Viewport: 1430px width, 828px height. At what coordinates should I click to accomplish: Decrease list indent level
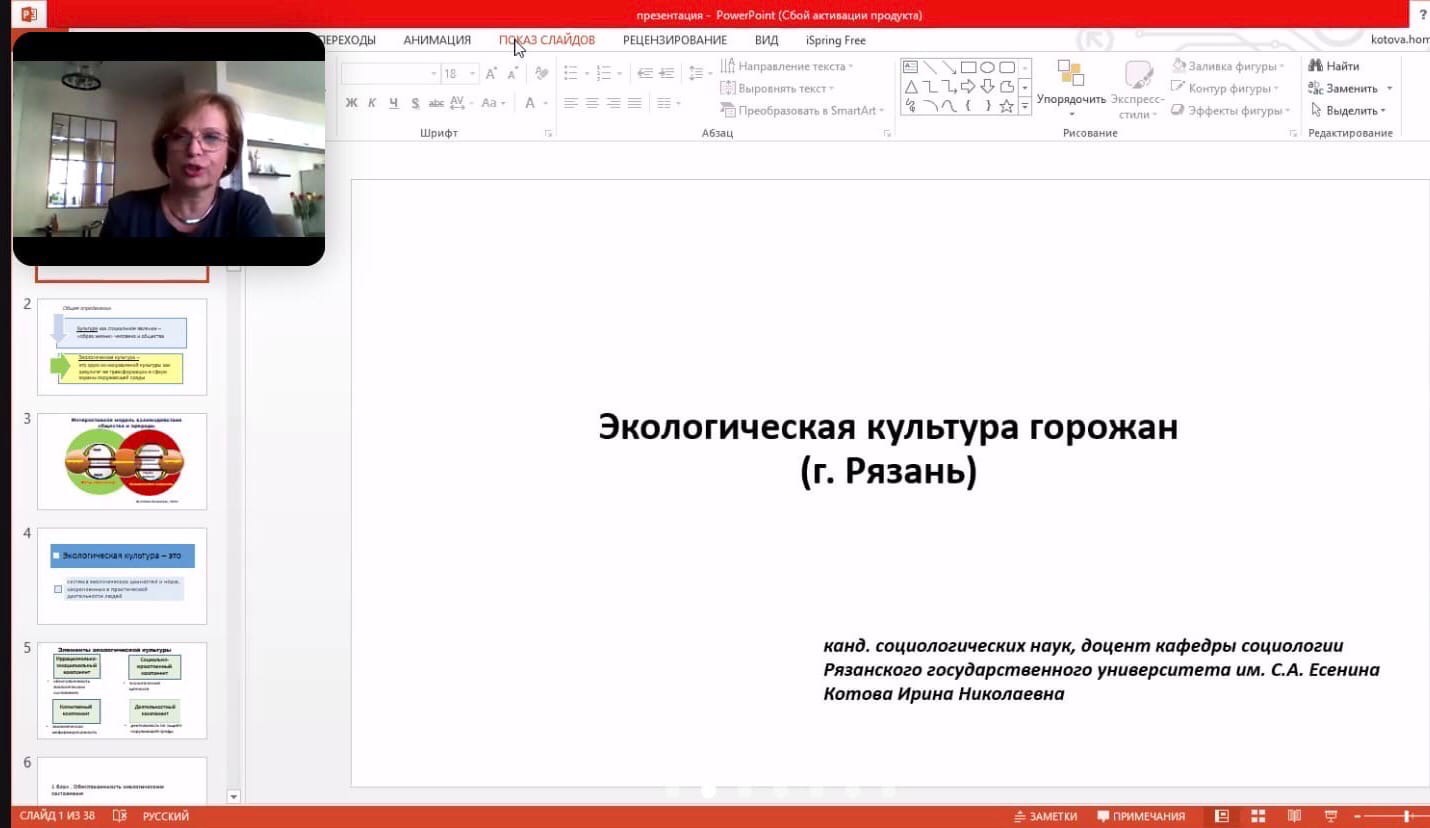pos(645,73)
